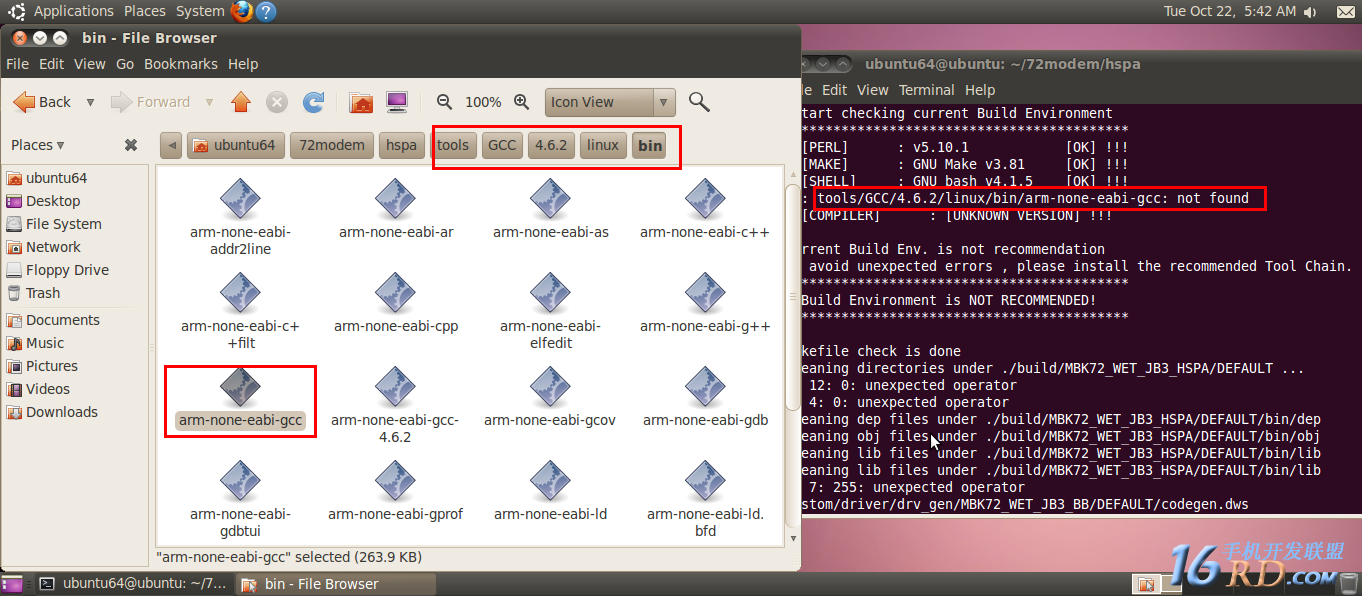Open the Bookmarks menu
The height and width of the screenshot is (596, 1362).
pyautogui.click(x=180, y=64)
